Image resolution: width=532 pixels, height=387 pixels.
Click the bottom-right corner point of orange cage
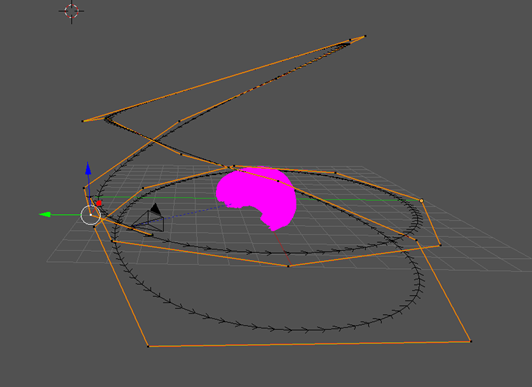(x=470, y=341)
